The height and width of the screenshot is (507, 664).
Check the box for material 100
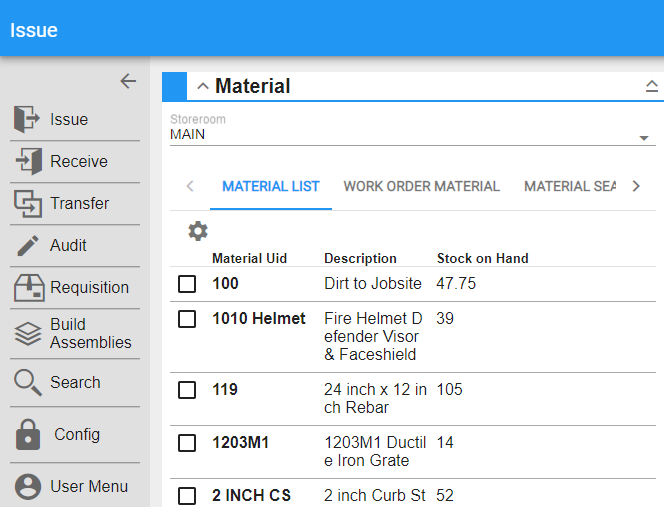pos(187,284)
